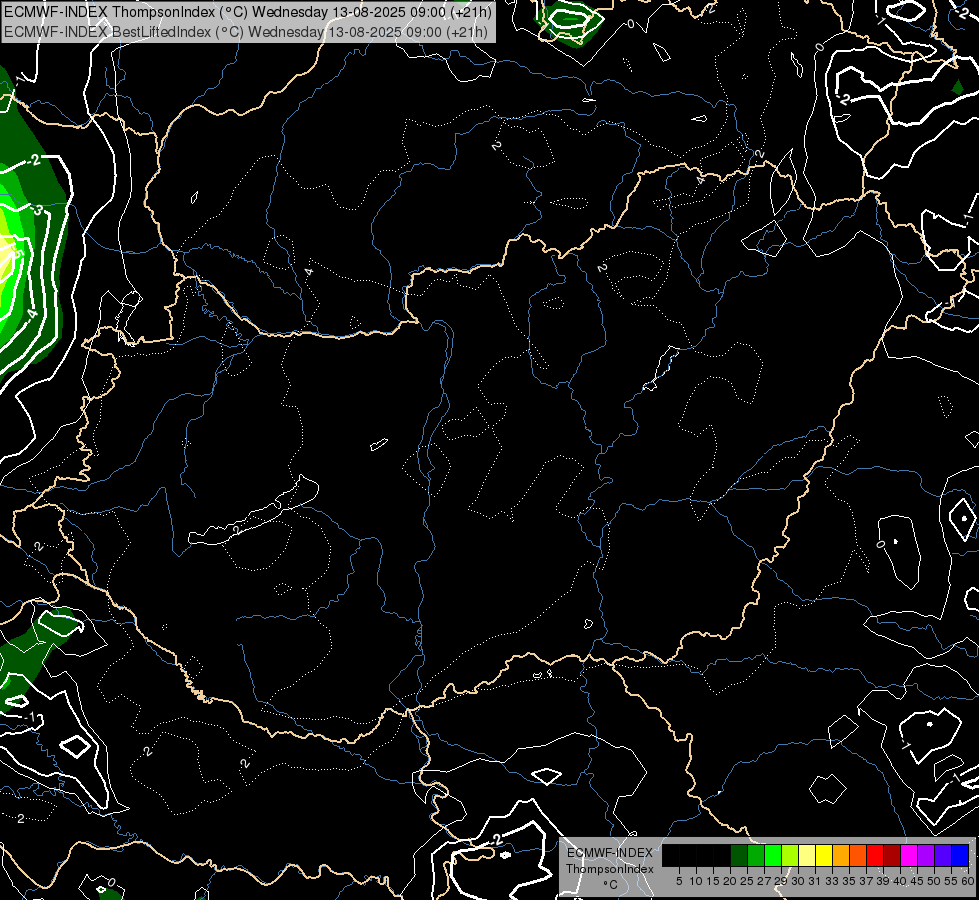This screenshot has height=900, width=979.
Task: Select the dark green 20-25 legend swatch
Action: click(739, 855)
